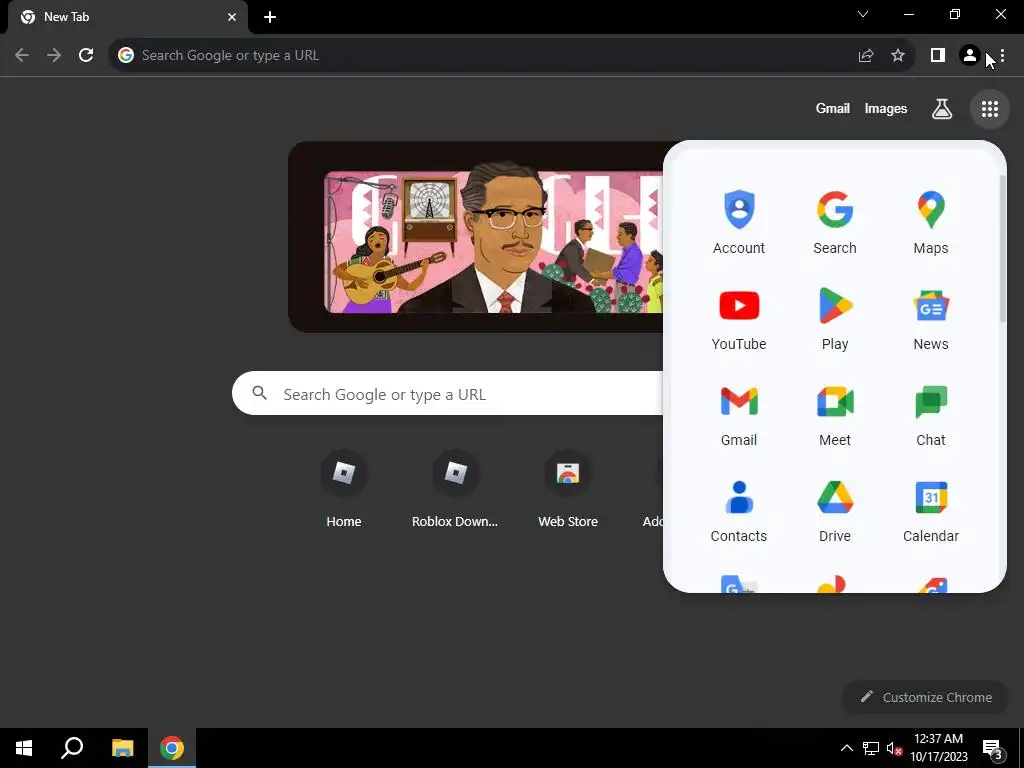Launch Google Meet from apps grid
This screenshot has height=768, width=1024.
835,415
